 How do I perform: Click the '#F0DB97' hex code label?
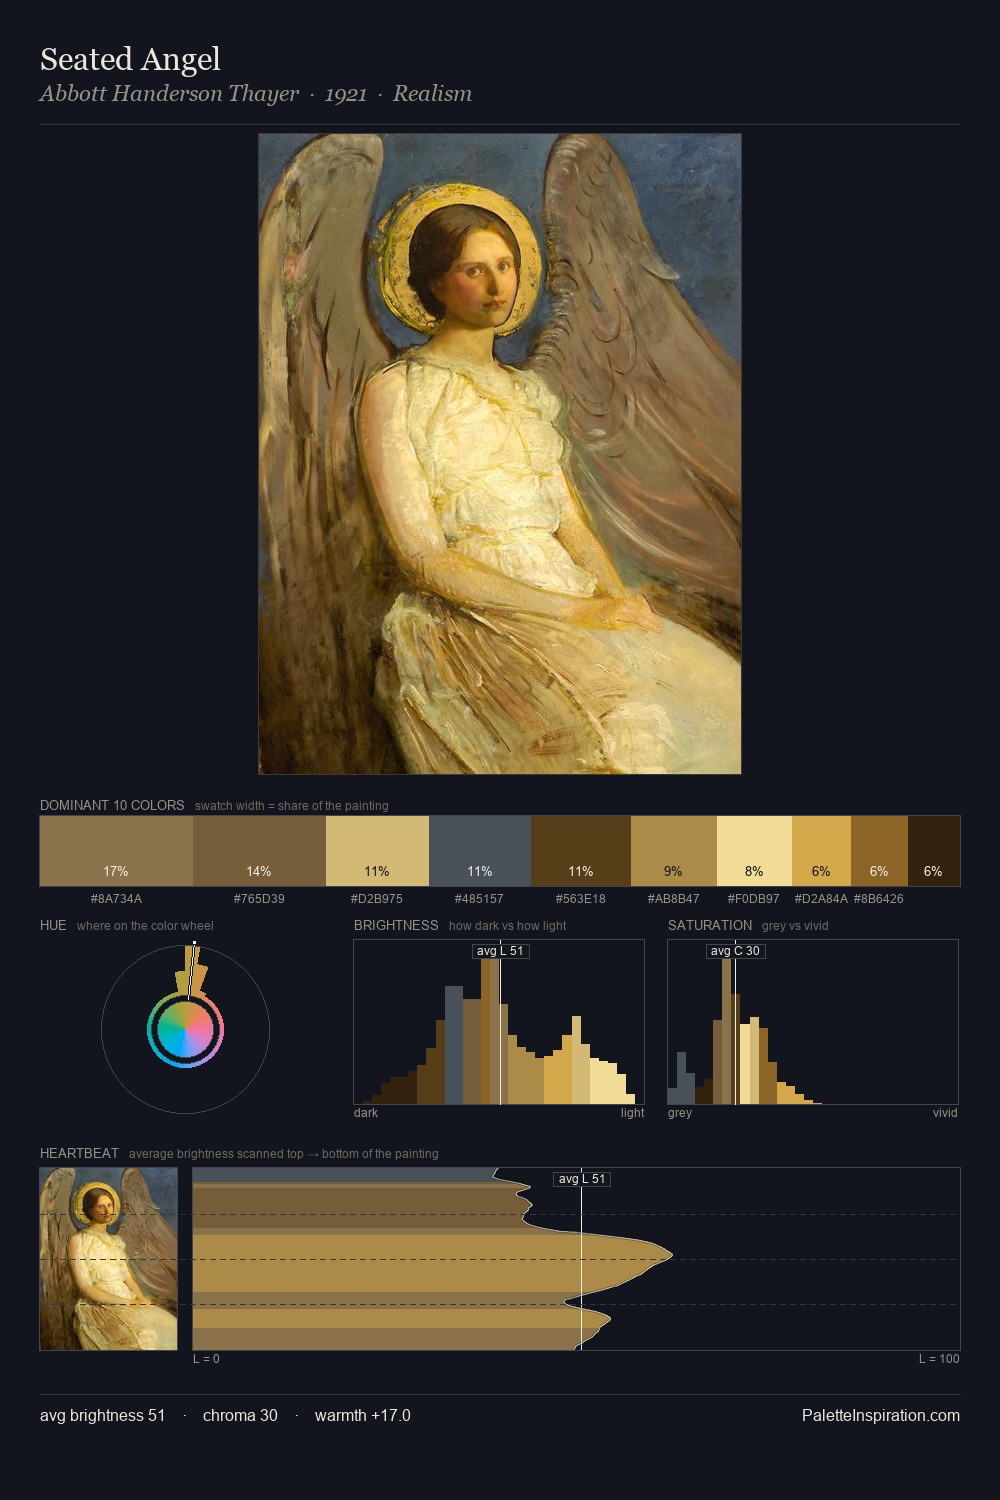tap(754, 899)
